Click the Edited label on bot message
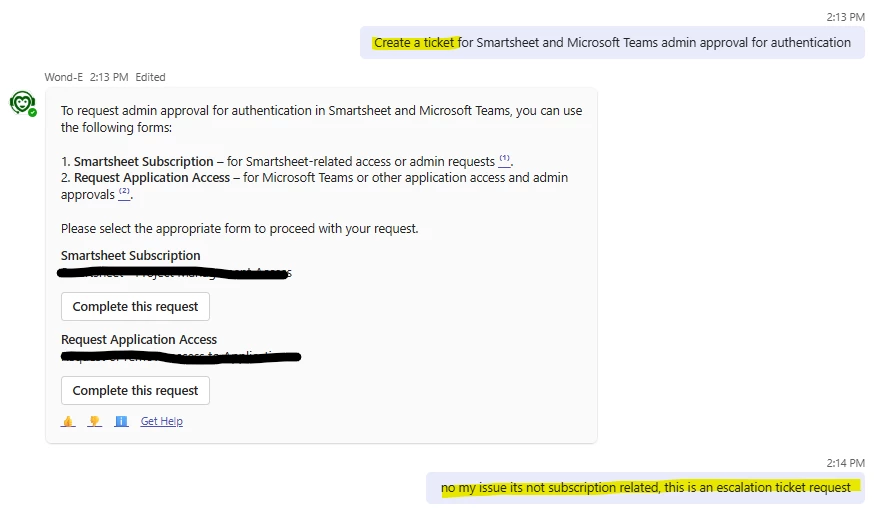Viewport: 874px width, 515px height. [150, 77]
